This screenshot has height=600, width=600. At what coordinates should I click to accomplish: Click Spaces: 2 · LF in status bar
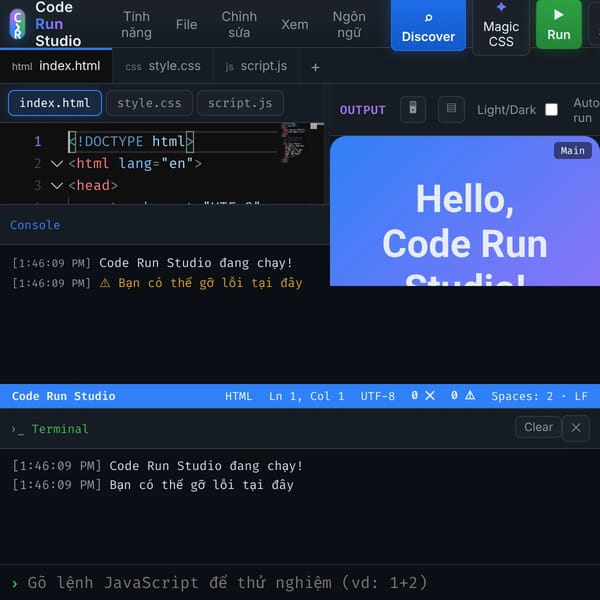(539, 396)
